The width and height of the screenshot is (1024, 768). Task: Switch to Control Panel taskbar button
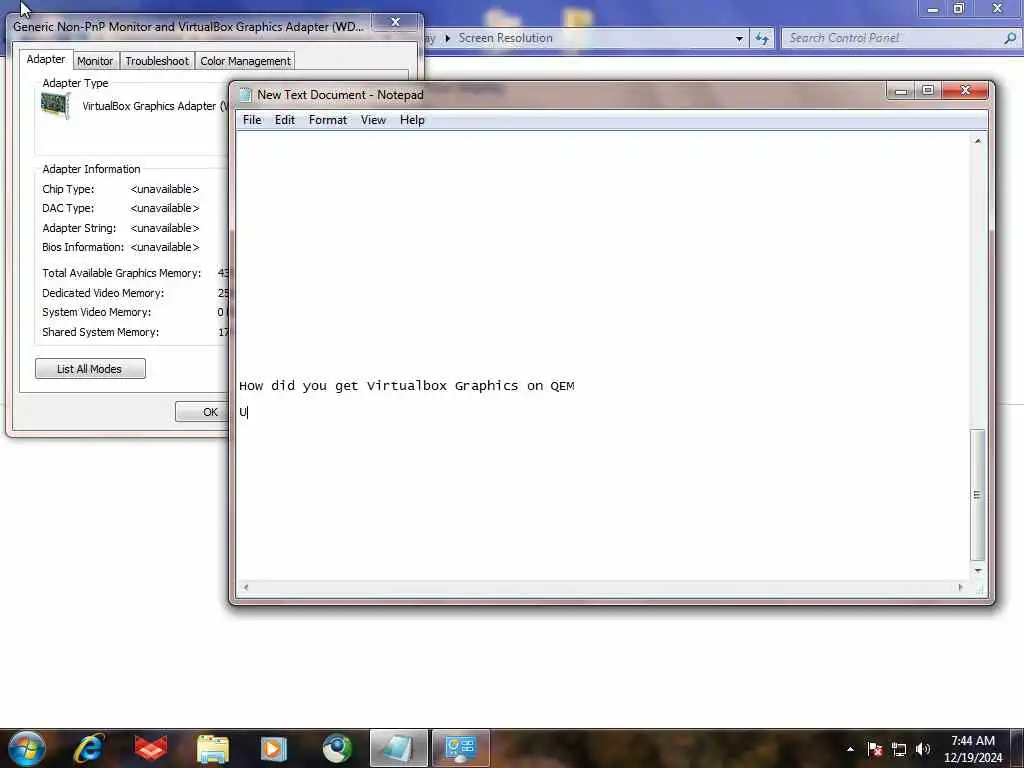tap(460, 748)
